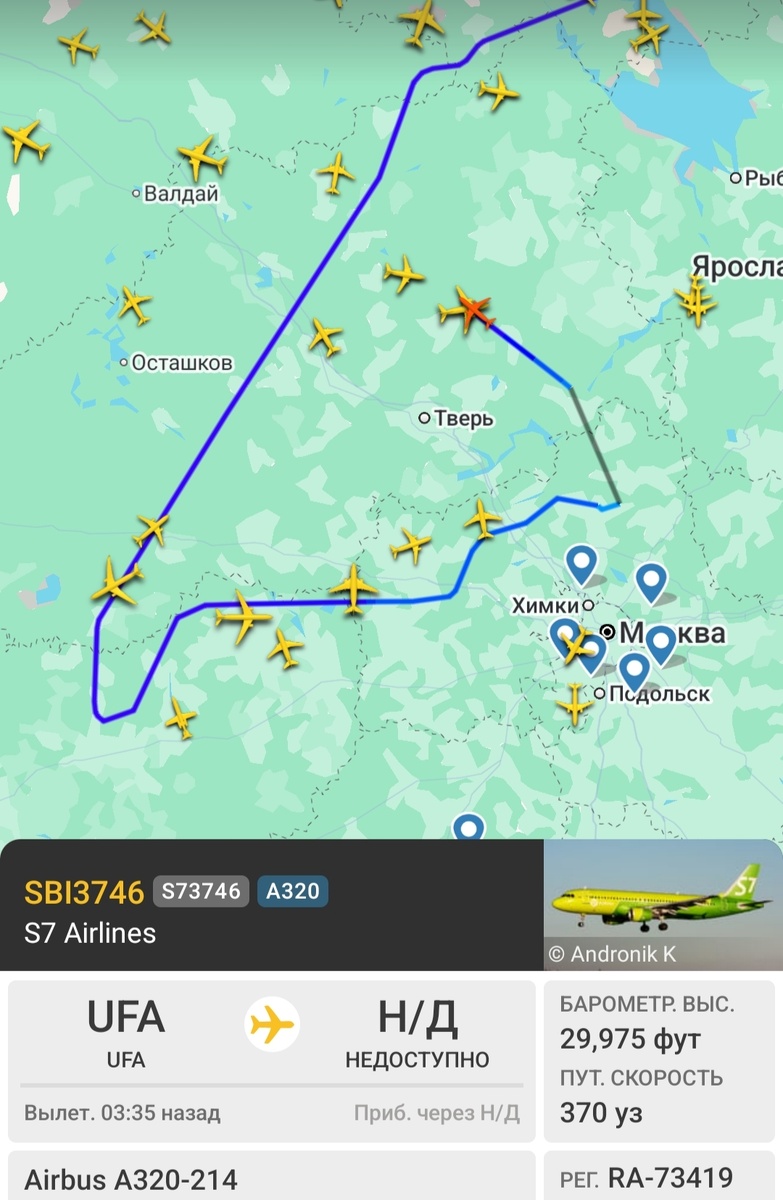783x1200 pixels.
Task: Tap the SBI3746 callsign label
Action: tap(84, 892)
